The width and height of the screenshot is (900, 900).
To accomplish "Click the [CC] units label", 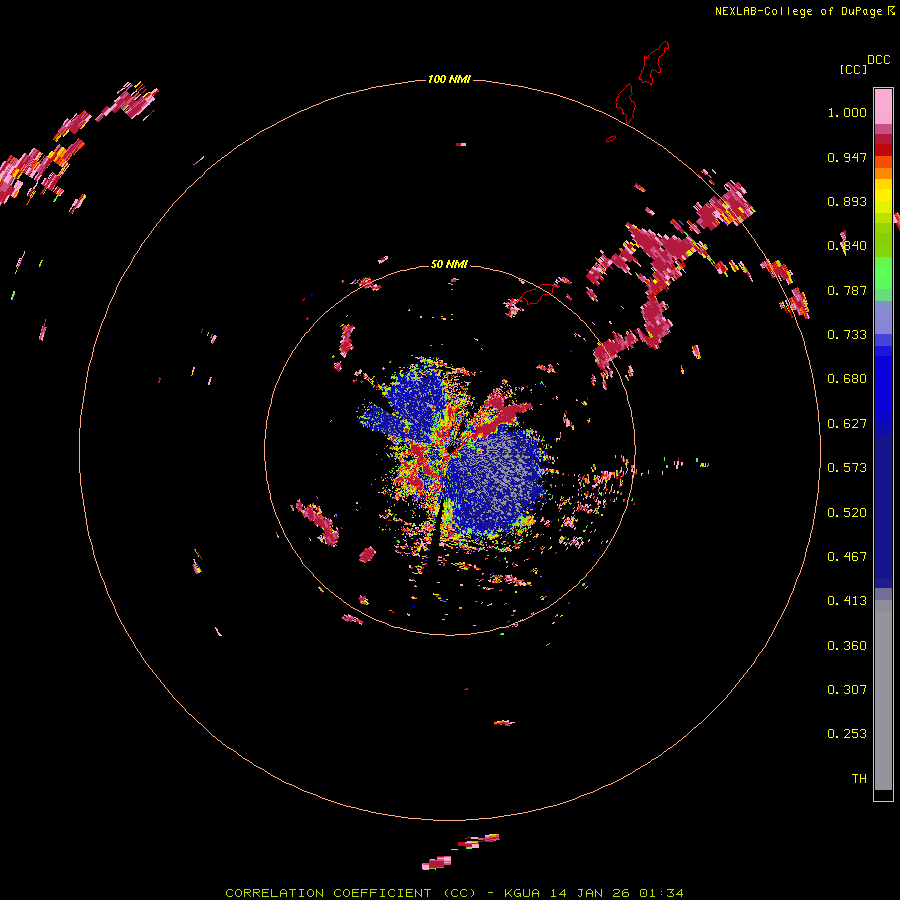I will [x=853, y=69].
